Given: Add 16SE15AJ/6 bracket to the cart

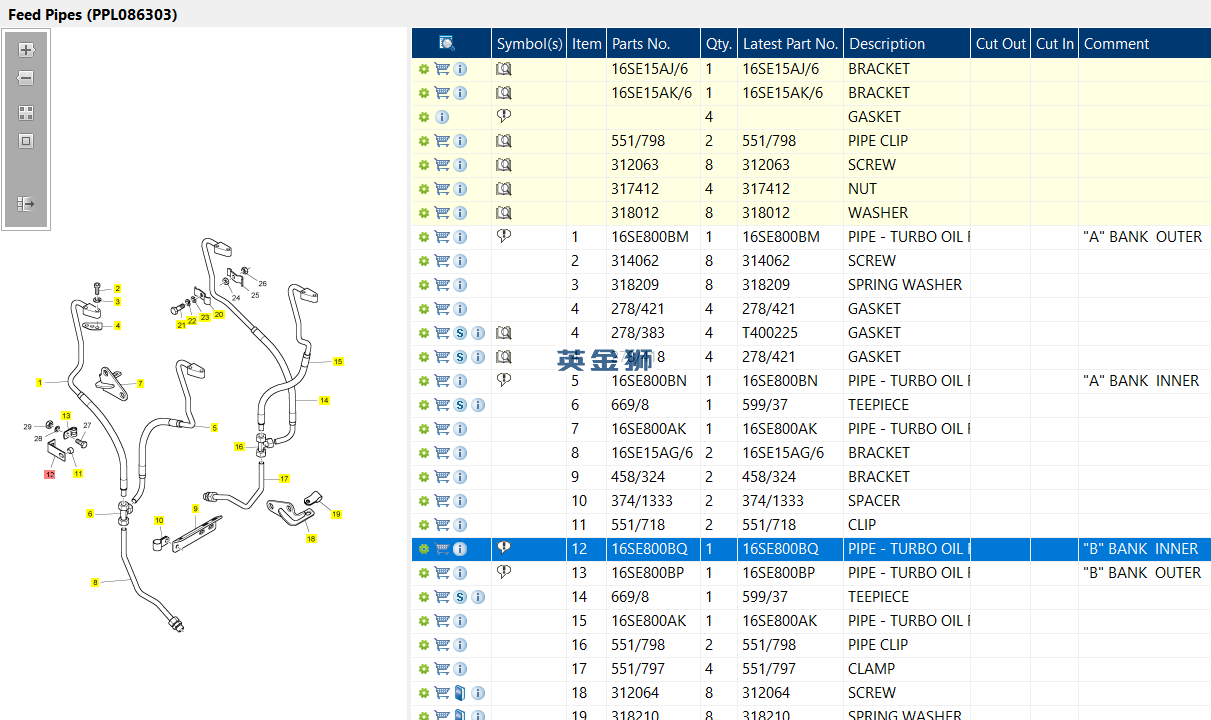Looking at the screenshot, I should tap(441, 69).
